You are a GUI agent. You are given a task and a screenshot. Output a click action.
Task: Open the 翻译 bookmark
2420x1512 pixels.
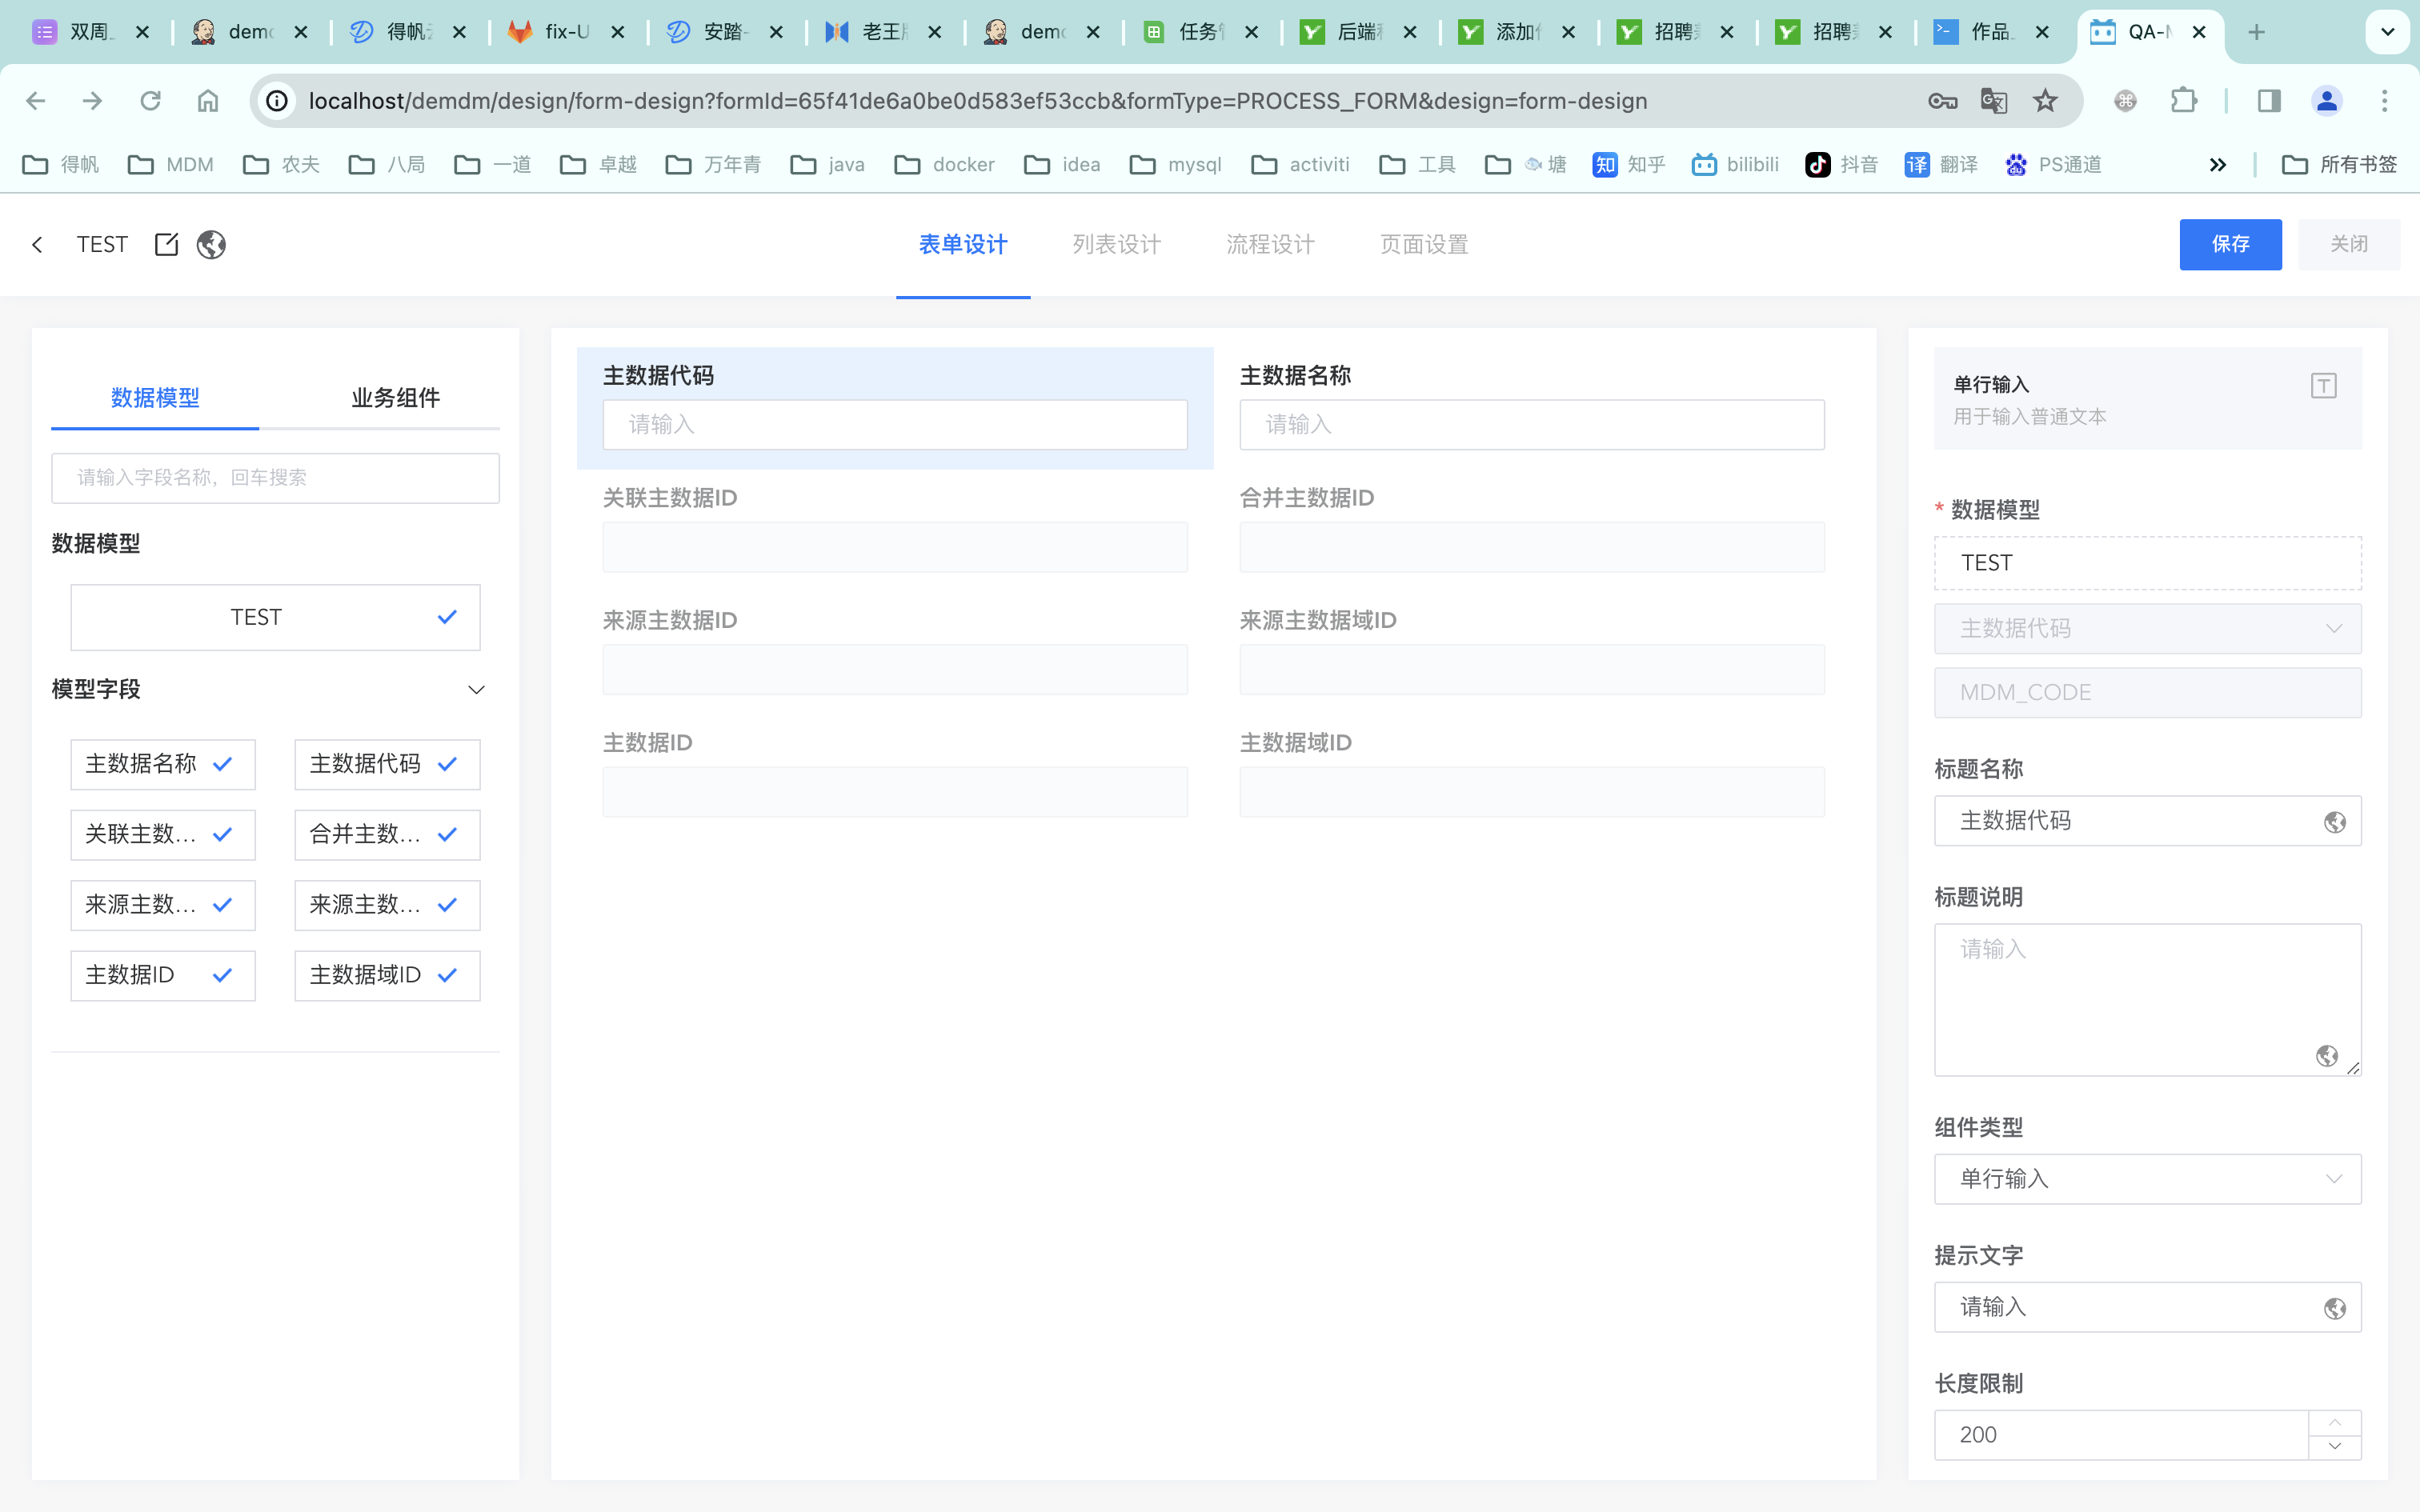[x=1941, y=164]
